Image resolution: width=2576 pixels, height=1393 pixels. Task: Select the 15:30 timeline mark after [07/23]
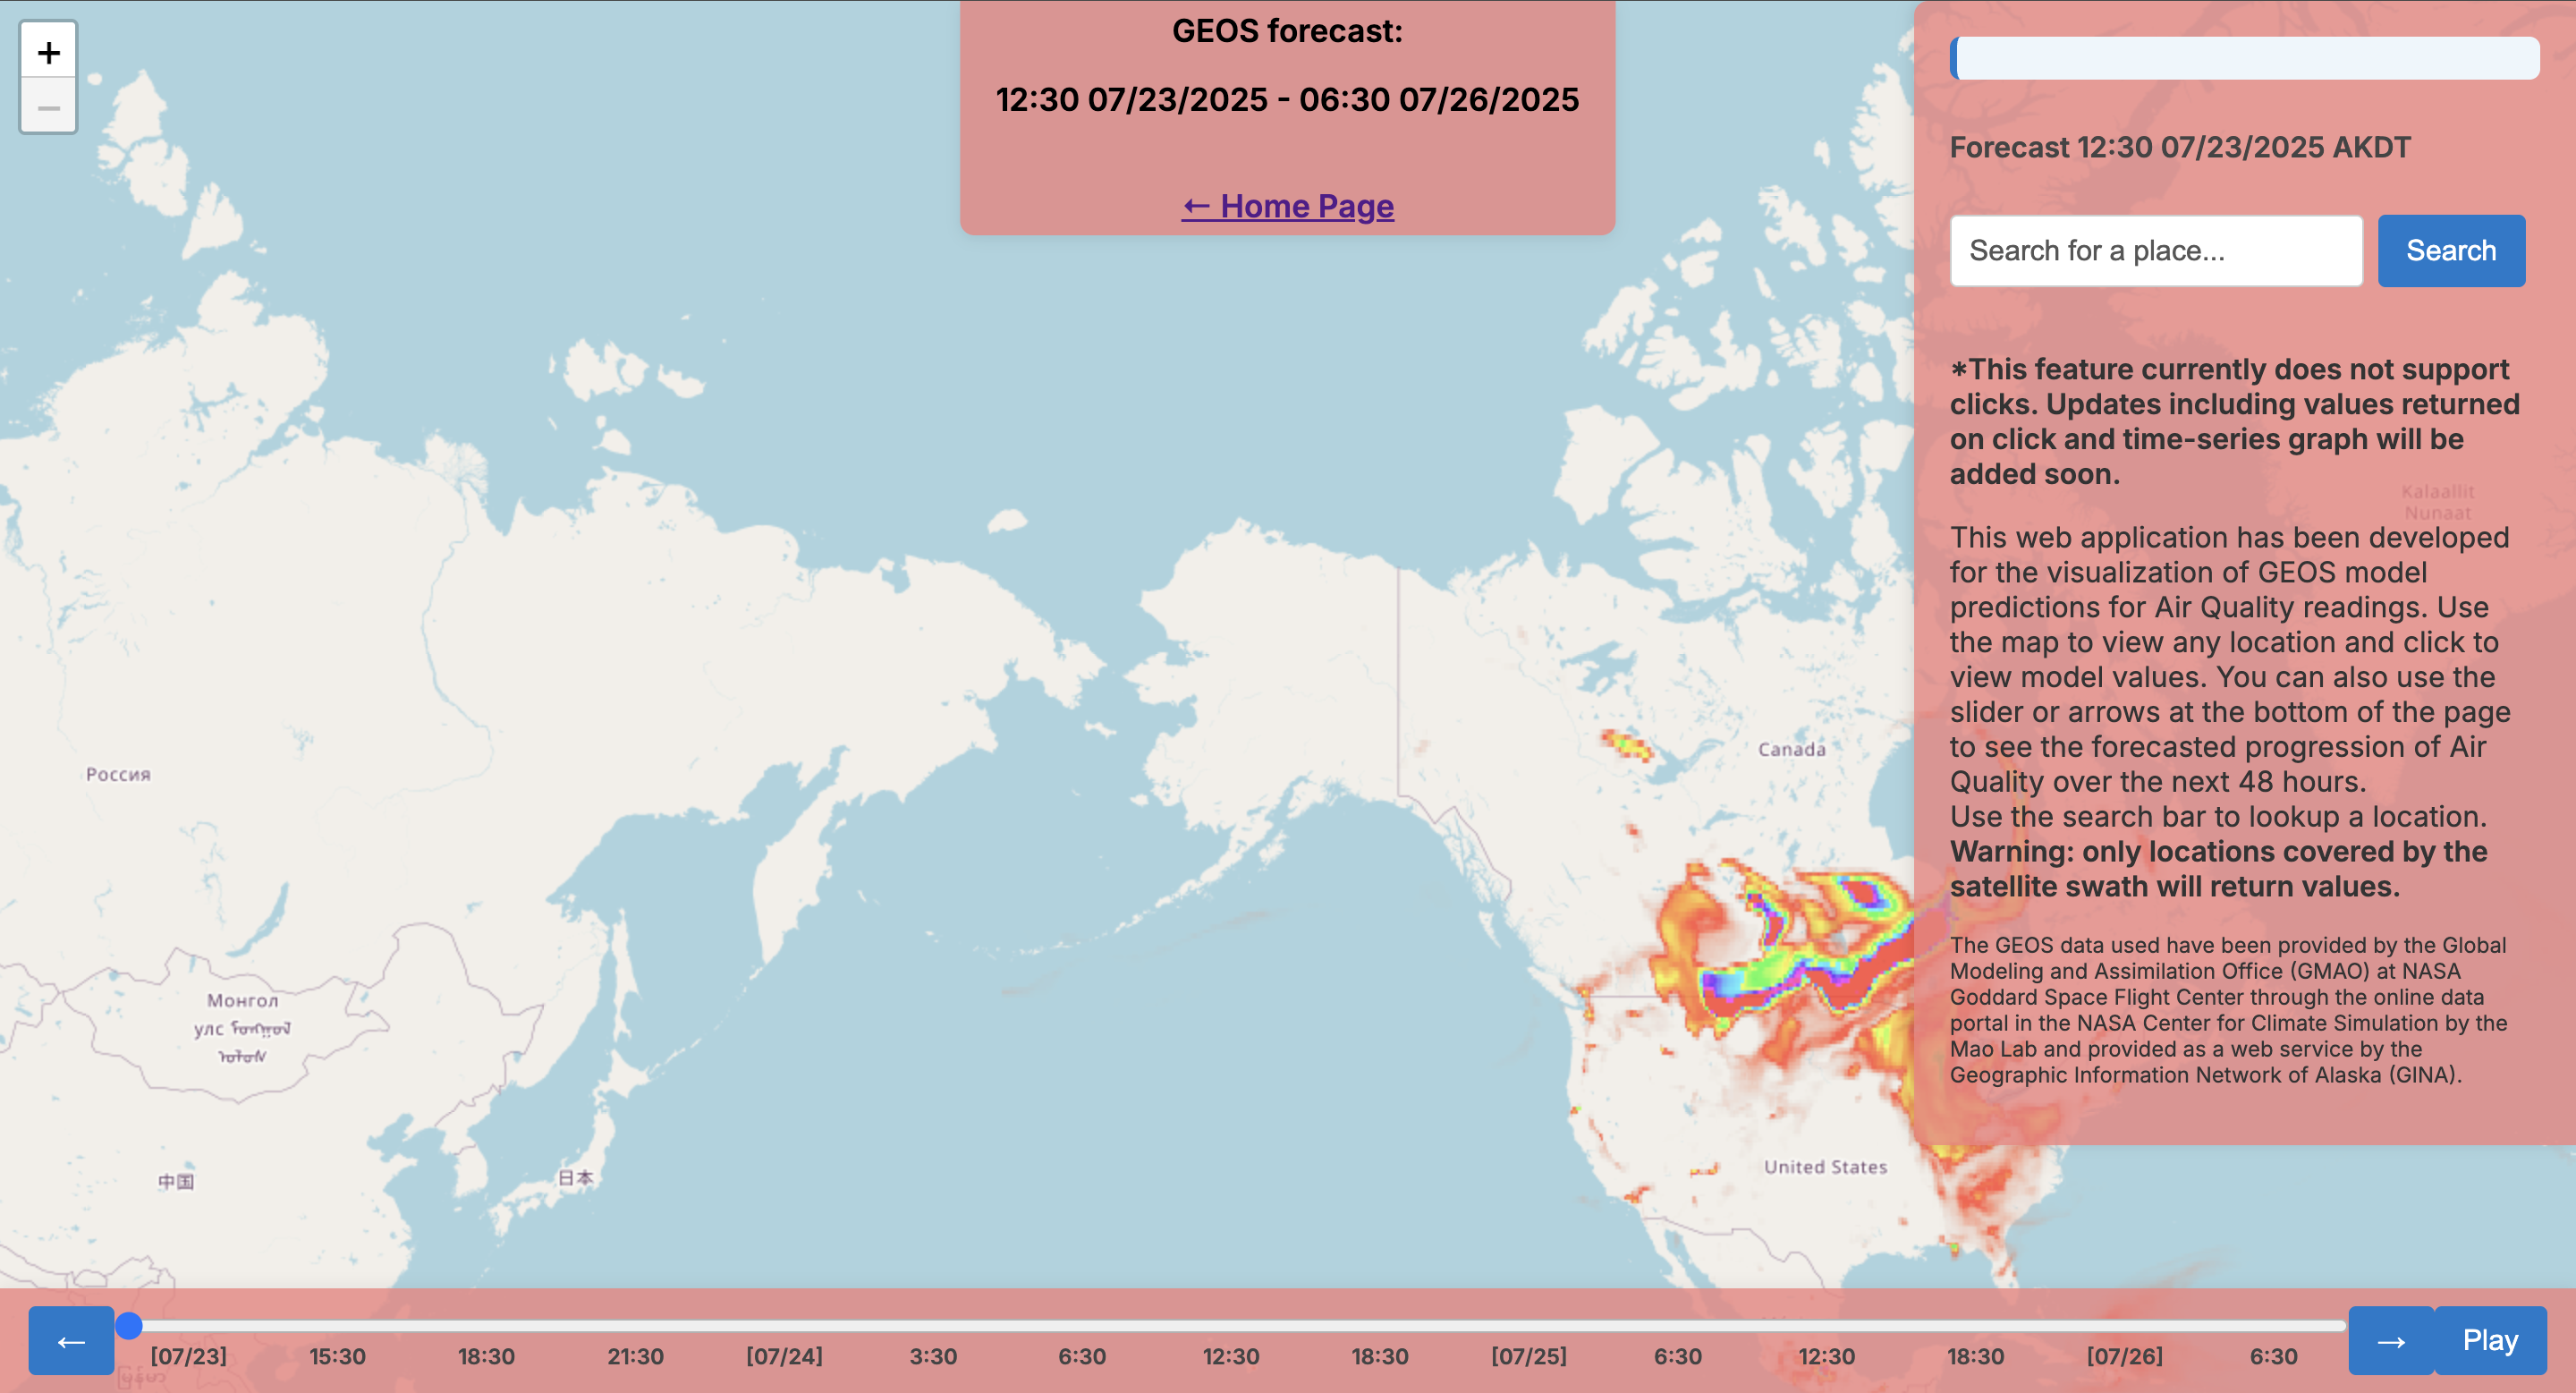pos(337,1356)
